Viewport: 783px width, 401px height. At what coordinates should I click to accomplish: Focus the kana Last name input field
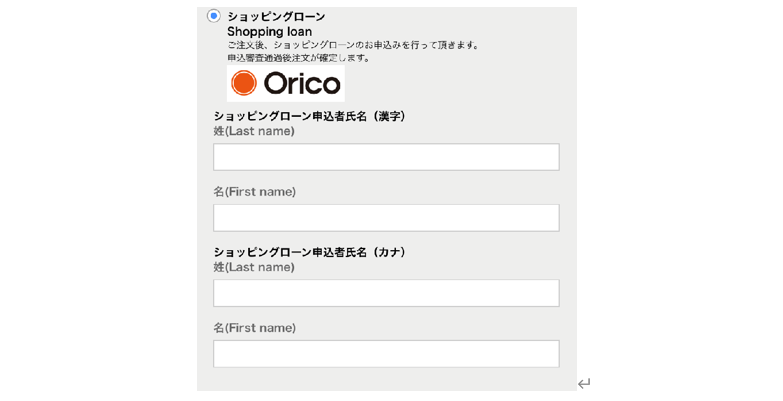click(386, 293)
